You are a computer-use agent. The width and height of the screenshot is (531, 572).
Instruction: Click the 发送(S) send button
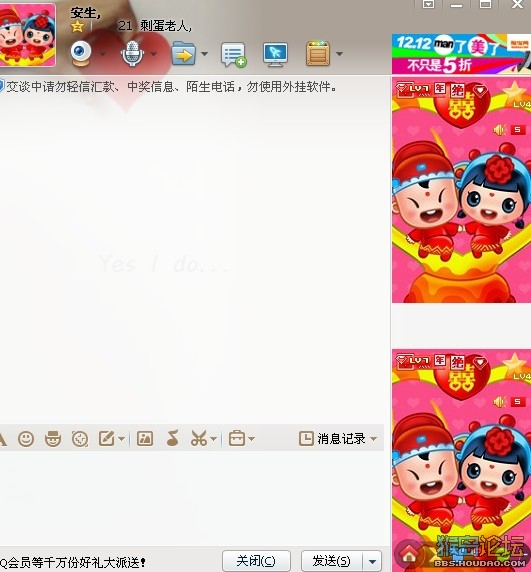(332, 561)
